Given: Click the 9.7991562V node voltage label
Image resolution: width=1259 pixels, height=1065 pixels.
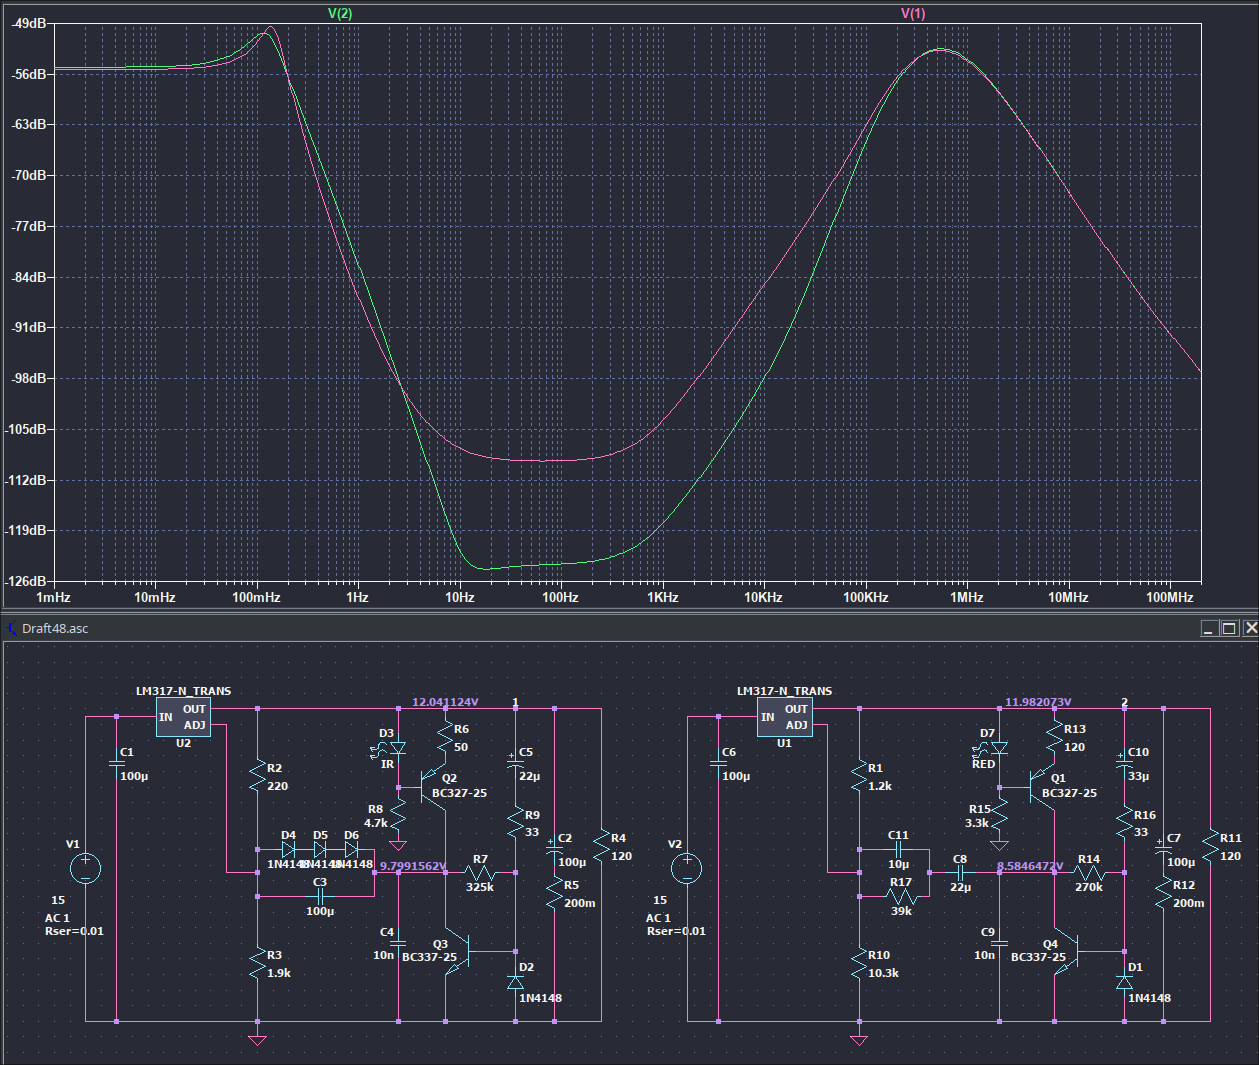Looking at the screenshot, I should pos(413,866).
